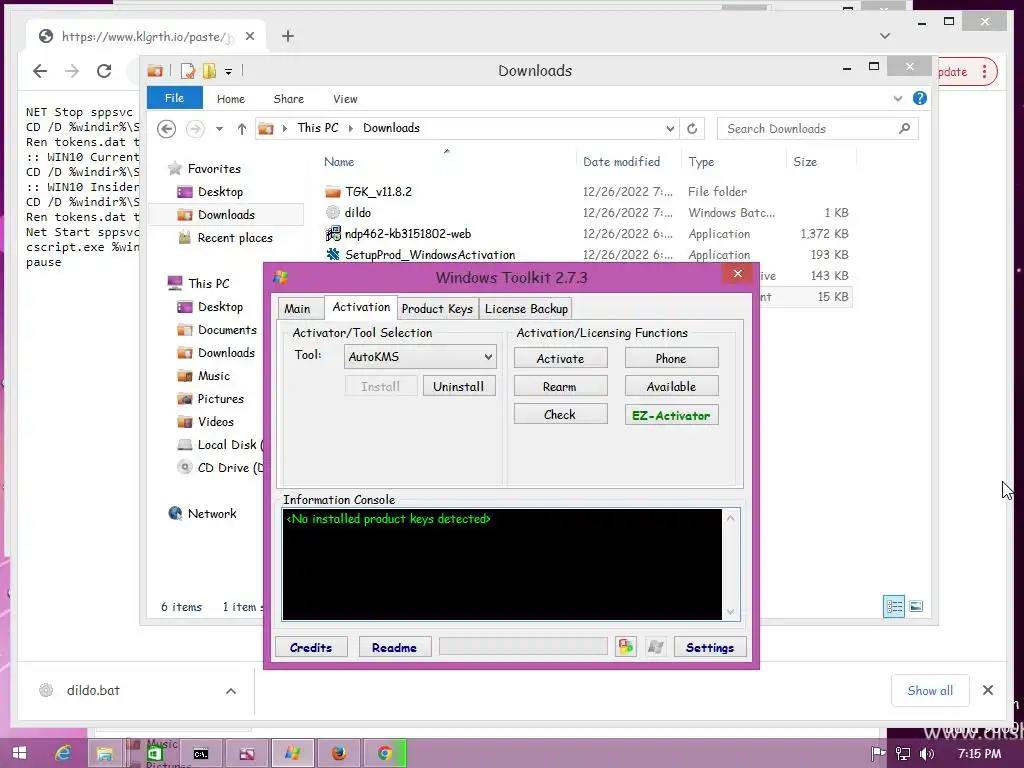Click the Explorer Up one level arrow

pos(242,129)
